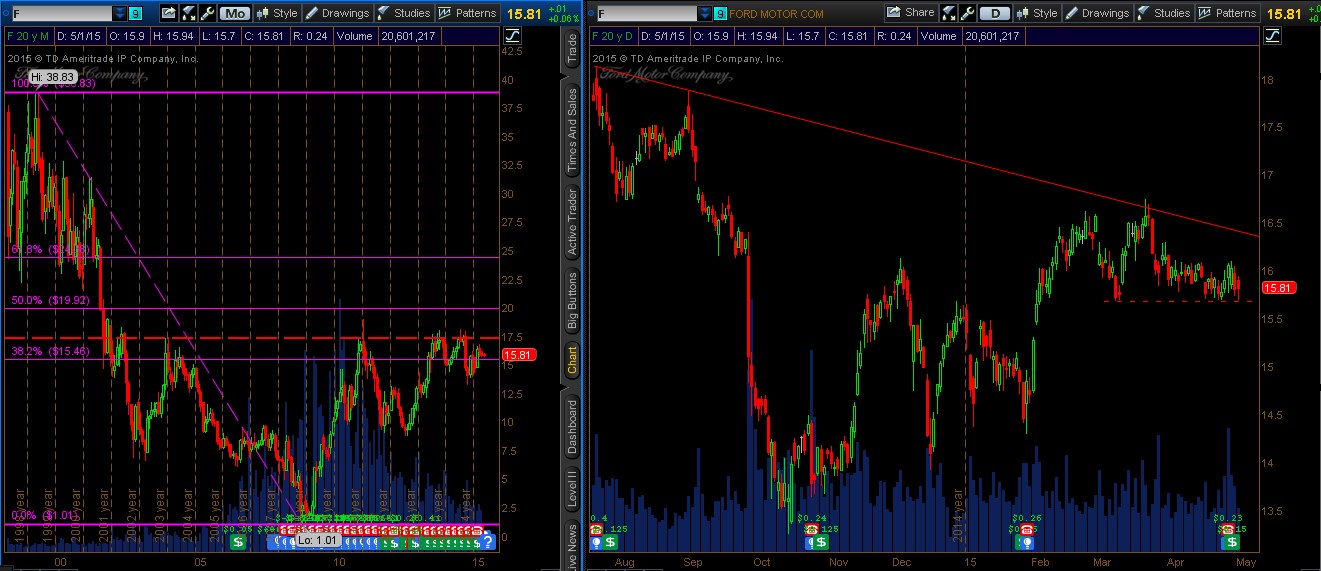Click the 50.0% ($19.92) Fibonacci label

49,299
